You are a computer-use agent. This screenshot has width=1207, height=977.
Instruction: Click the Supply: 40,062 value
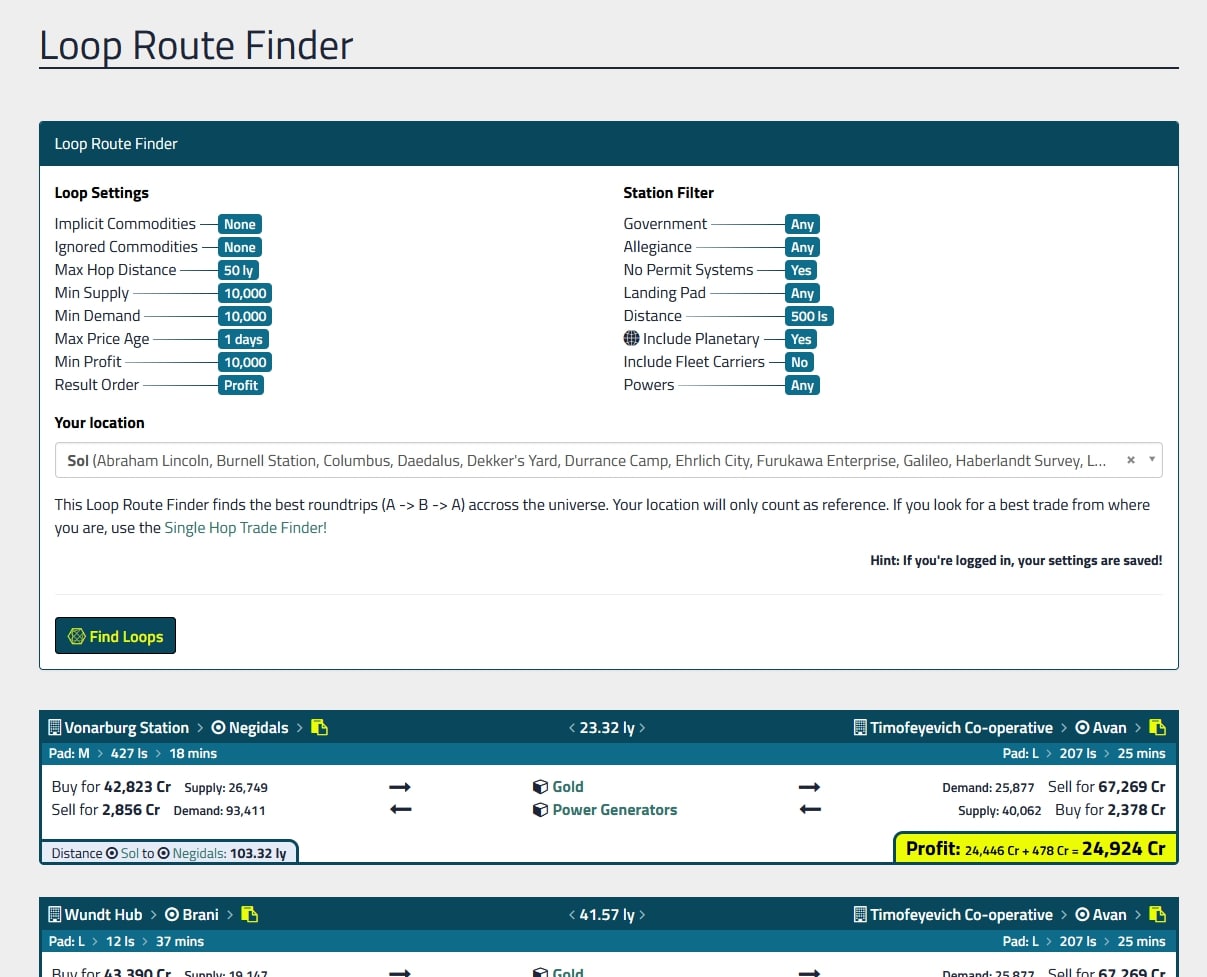pyautogui.click(x=999, y=811)
